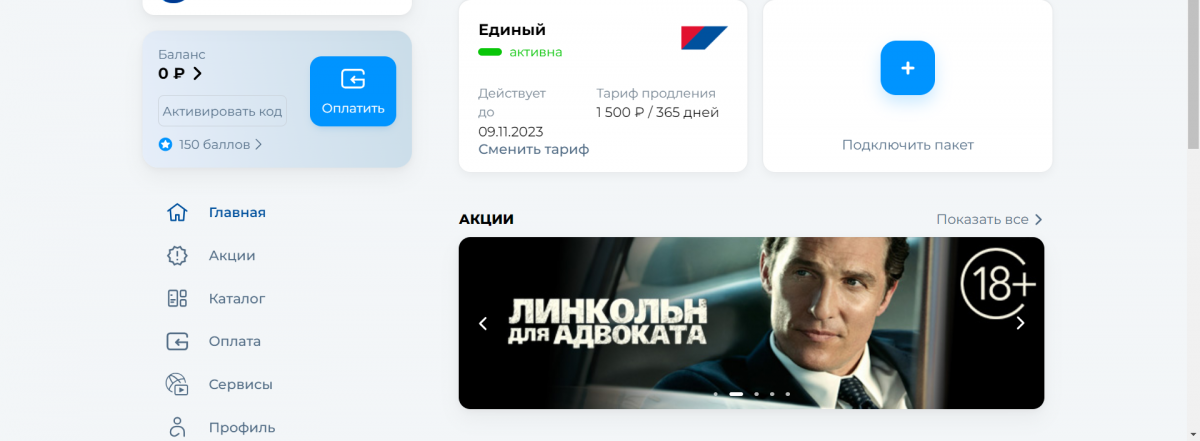Open the Сервисы icon in sidebar
Viewport: 1200px width, 441px height.
(x=177, y=384)
